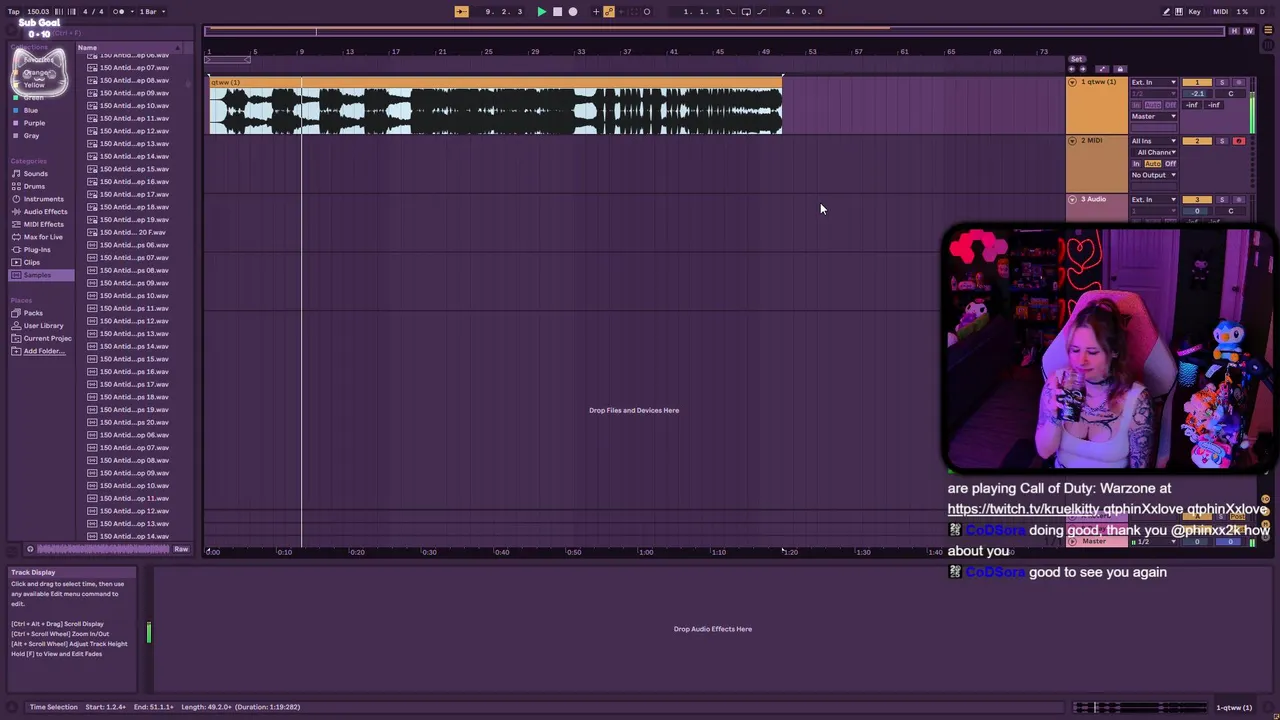Click the 4 / 4 time signature field
Viewport: 1280px width, 720px height.
click(93, 12)
